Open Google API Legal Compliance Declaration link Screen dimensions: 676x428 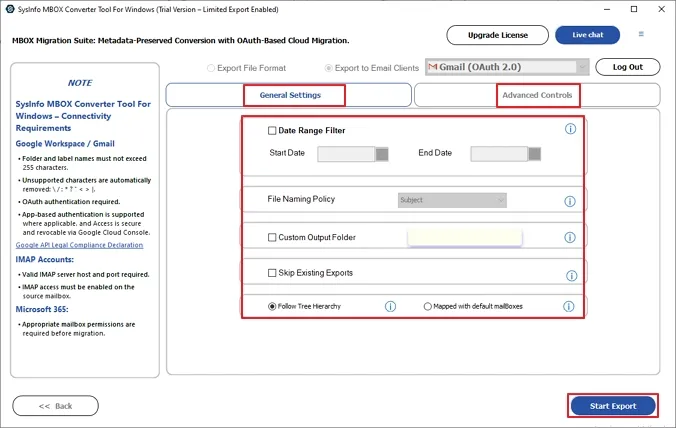pyautogui.click(x=79, y=245)
